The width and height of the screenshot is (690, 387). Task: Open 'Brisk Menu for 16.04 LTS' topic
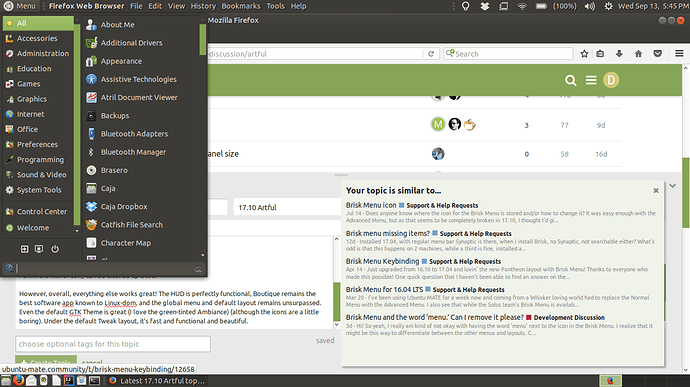coord(384,289)
